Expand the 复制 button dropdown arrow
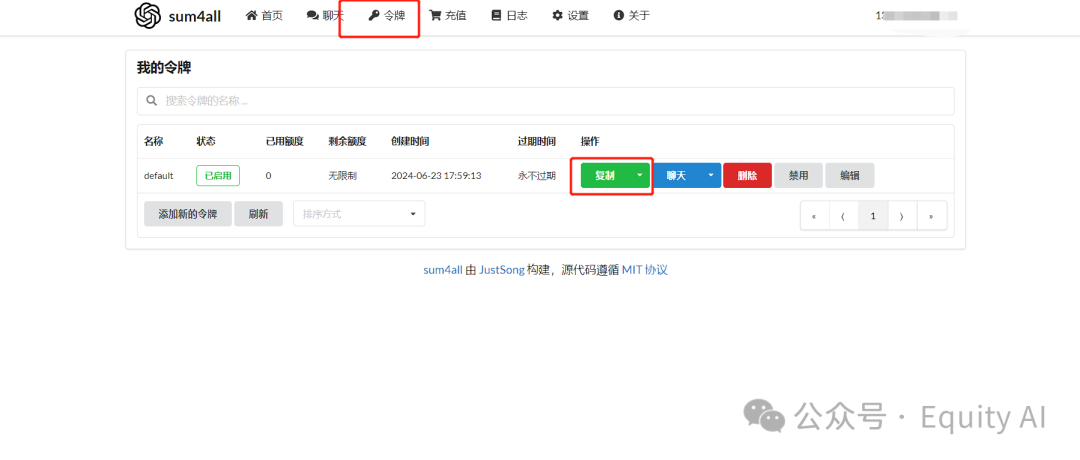This screenshot has width=1080, height=460. coord(640,176)
